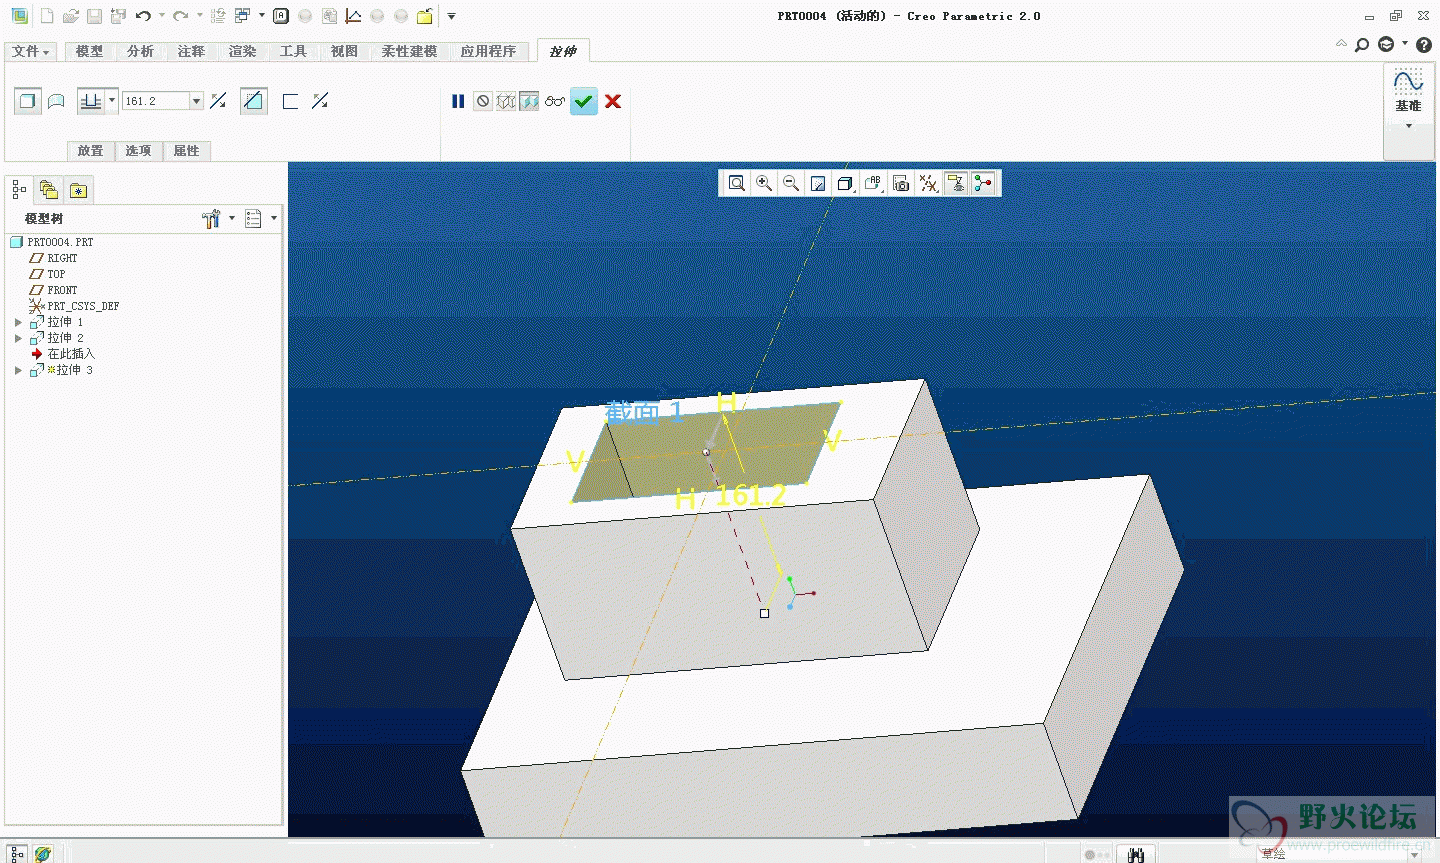Select PRT_CSYS_DEF coordinate system
Viewport: 1440px width, 863px height.
pyautogui.click(x=75, y=306)
